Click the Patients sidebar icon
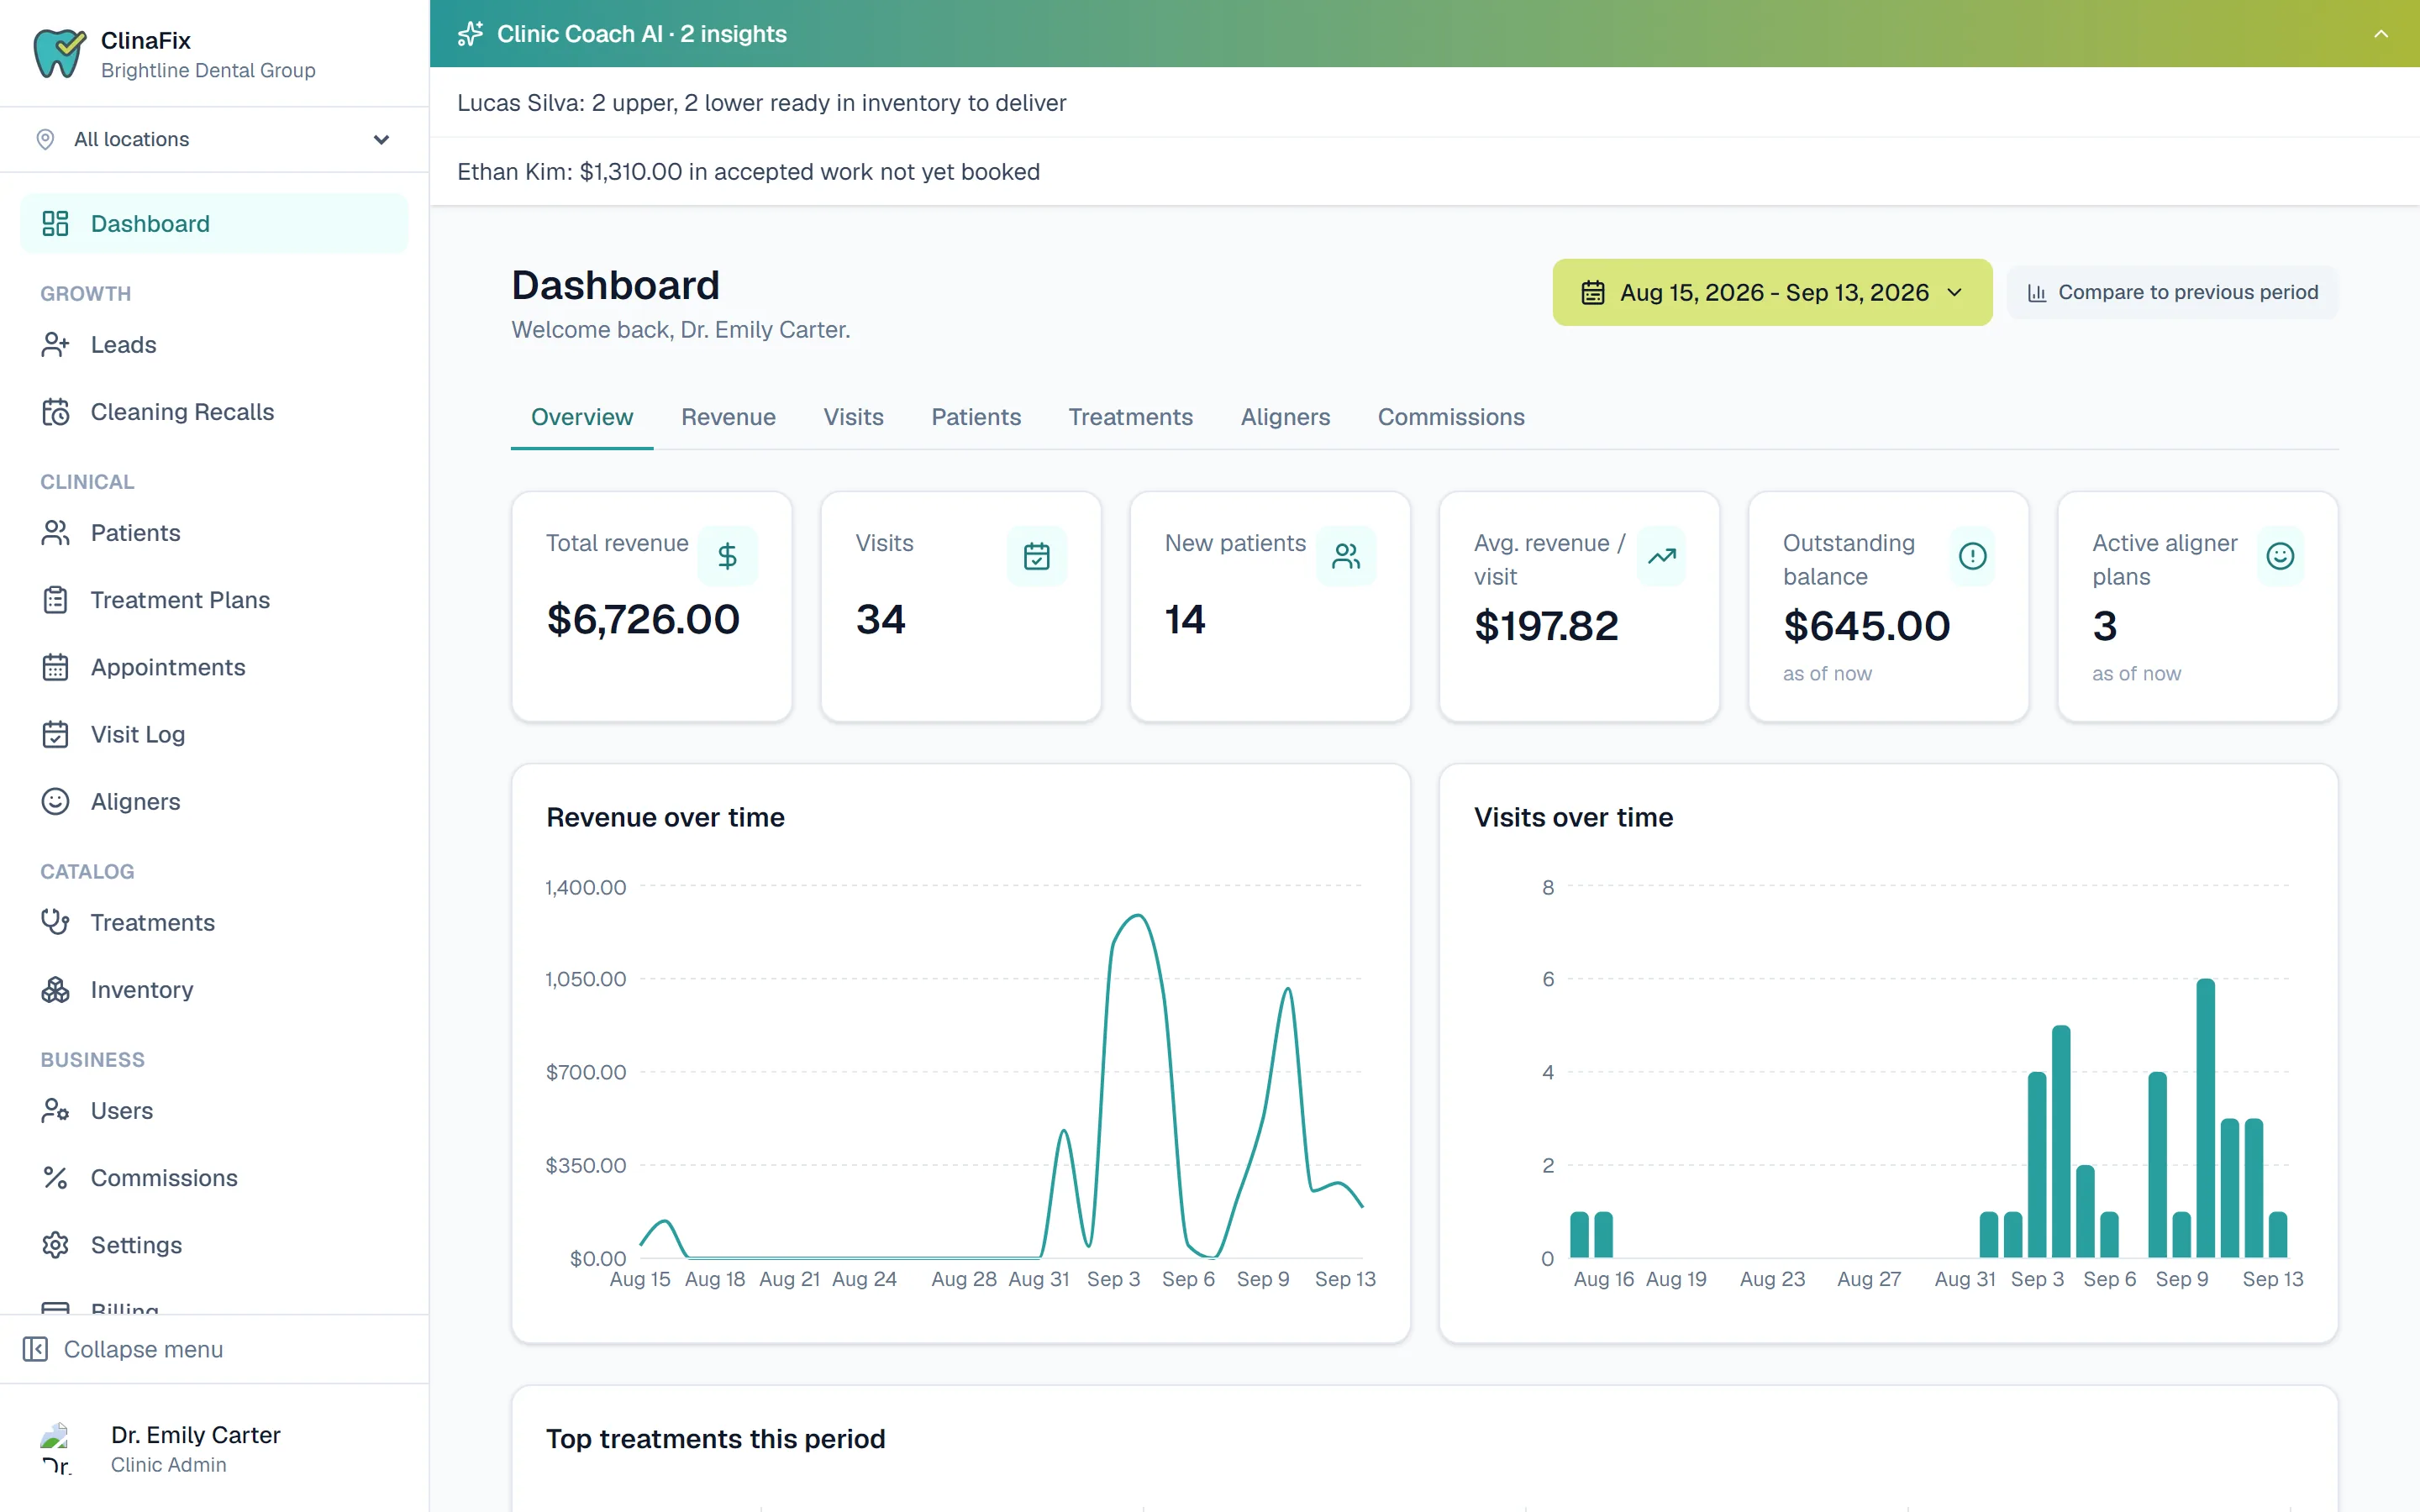 click(x=55, y=533)
